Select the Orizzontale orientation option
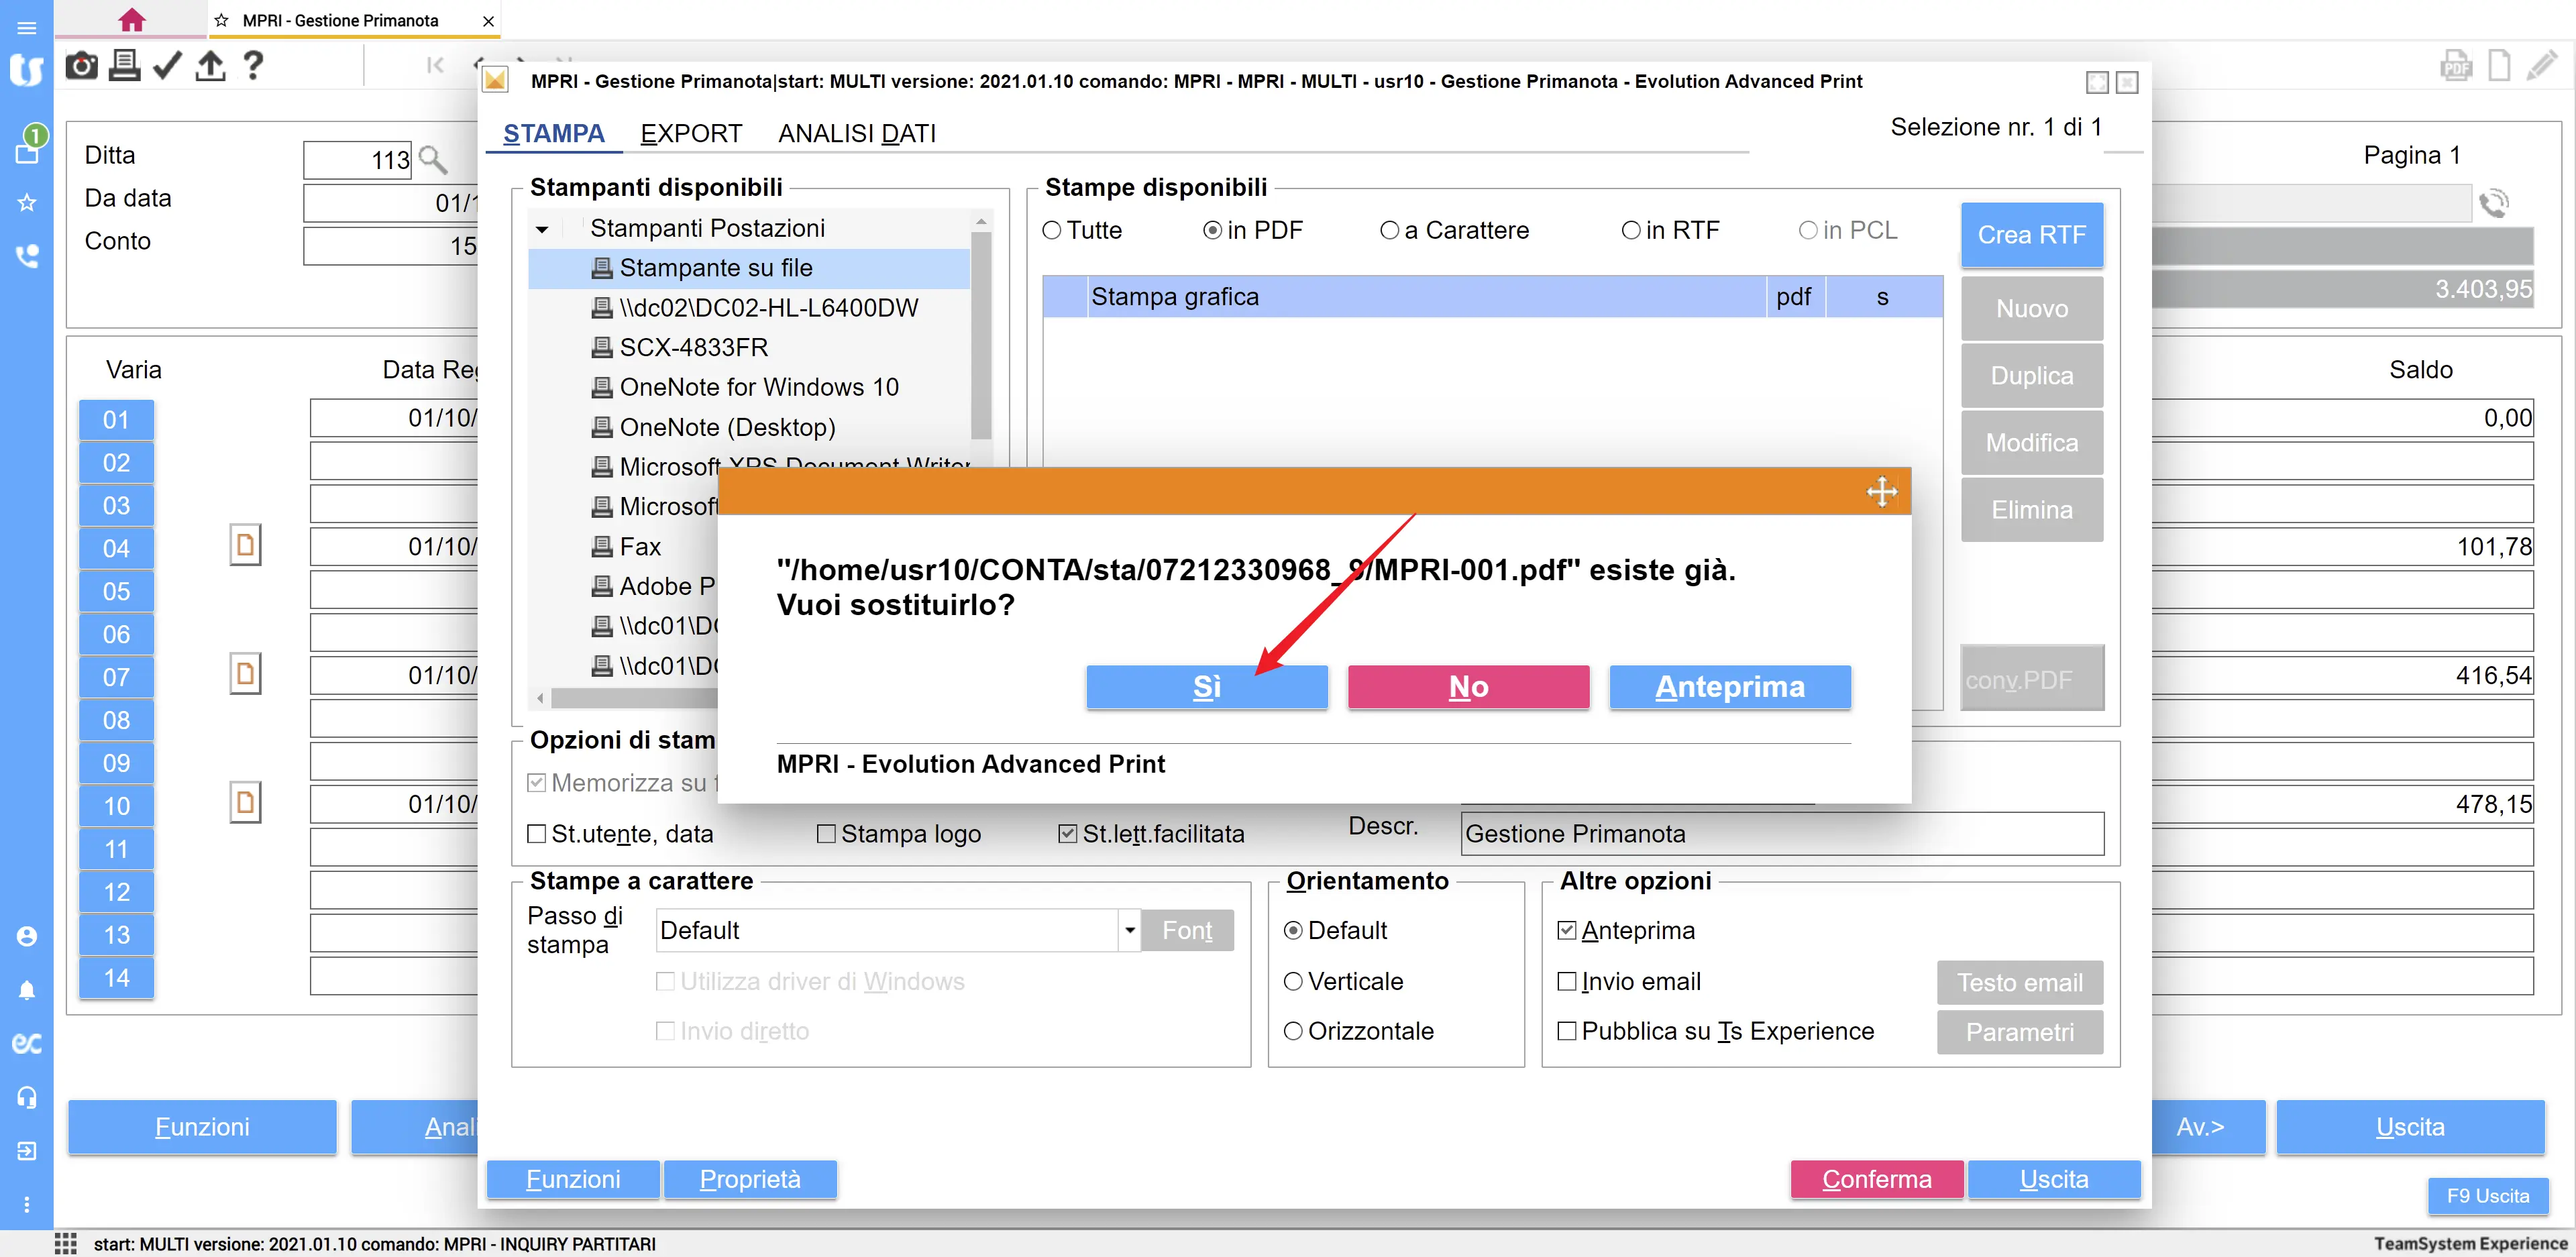This screenshot has width=2576, height=1257. click(1293, 1031)
